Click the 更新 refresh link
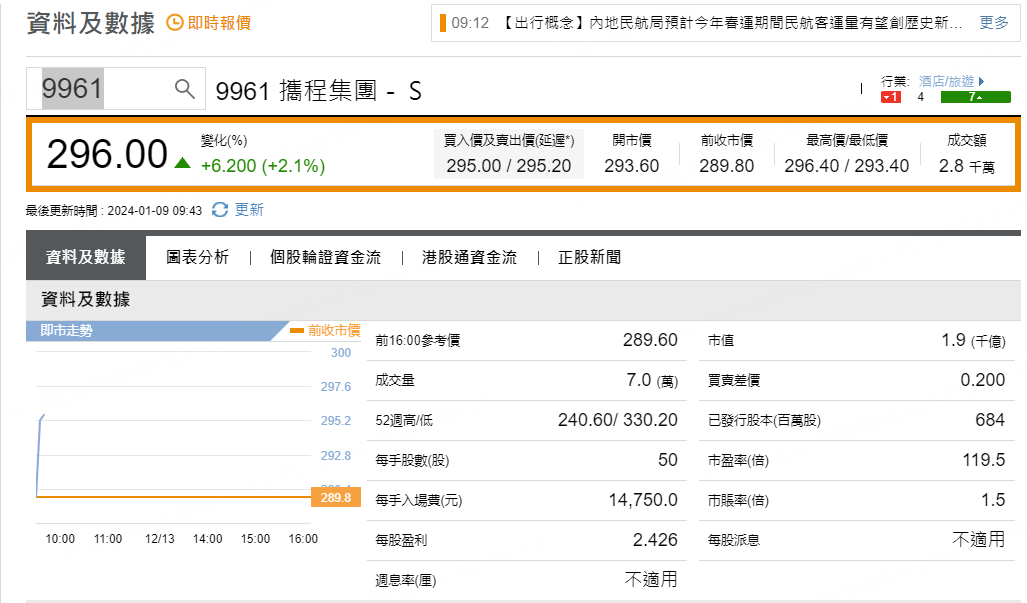Viewport: 1027px width, 603px height. coord(249,210)
